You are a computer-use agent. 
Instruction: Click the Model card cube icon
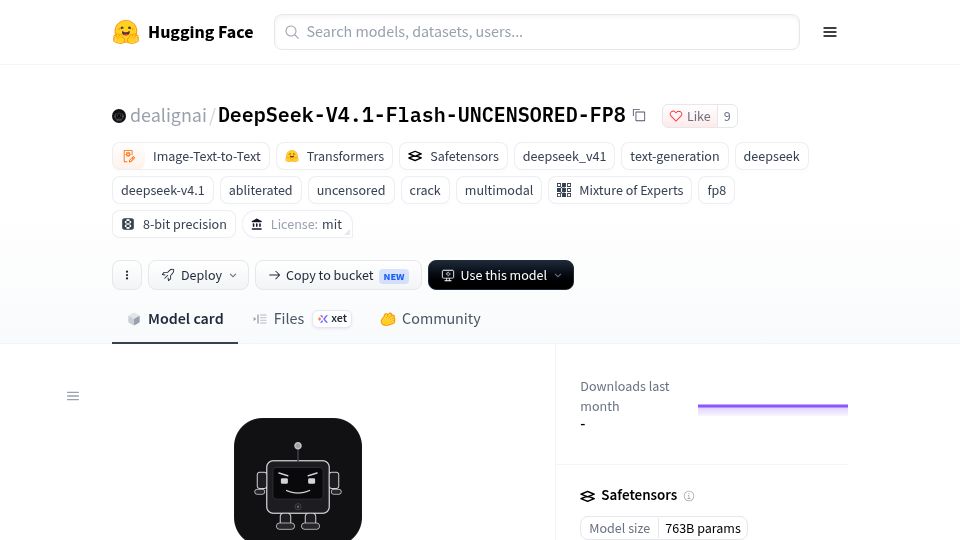pyautogui.click(x=134, y=319)
